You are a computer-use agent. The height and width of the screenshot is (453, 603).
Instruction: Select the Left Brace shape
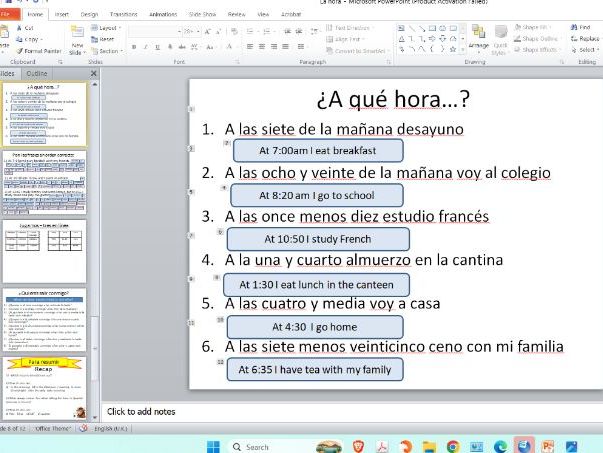[432, 49]
